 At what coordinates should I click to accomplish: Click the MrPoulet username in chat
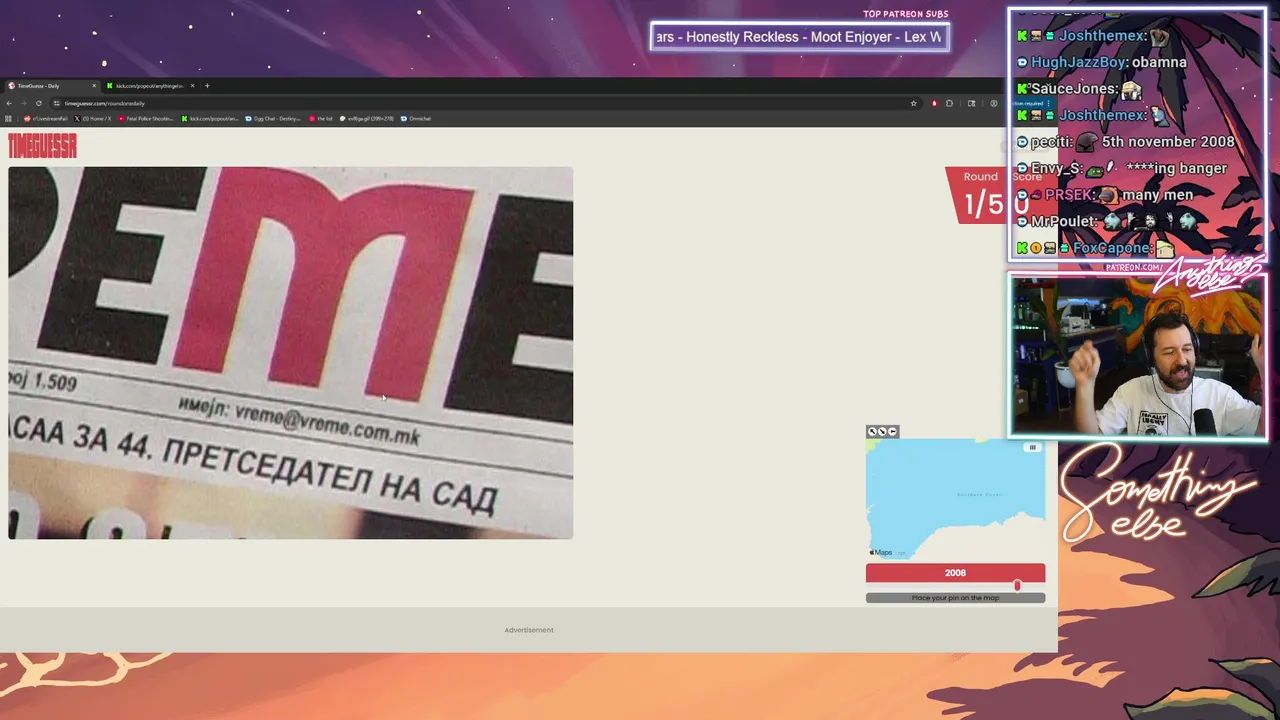click(1065, 221)
